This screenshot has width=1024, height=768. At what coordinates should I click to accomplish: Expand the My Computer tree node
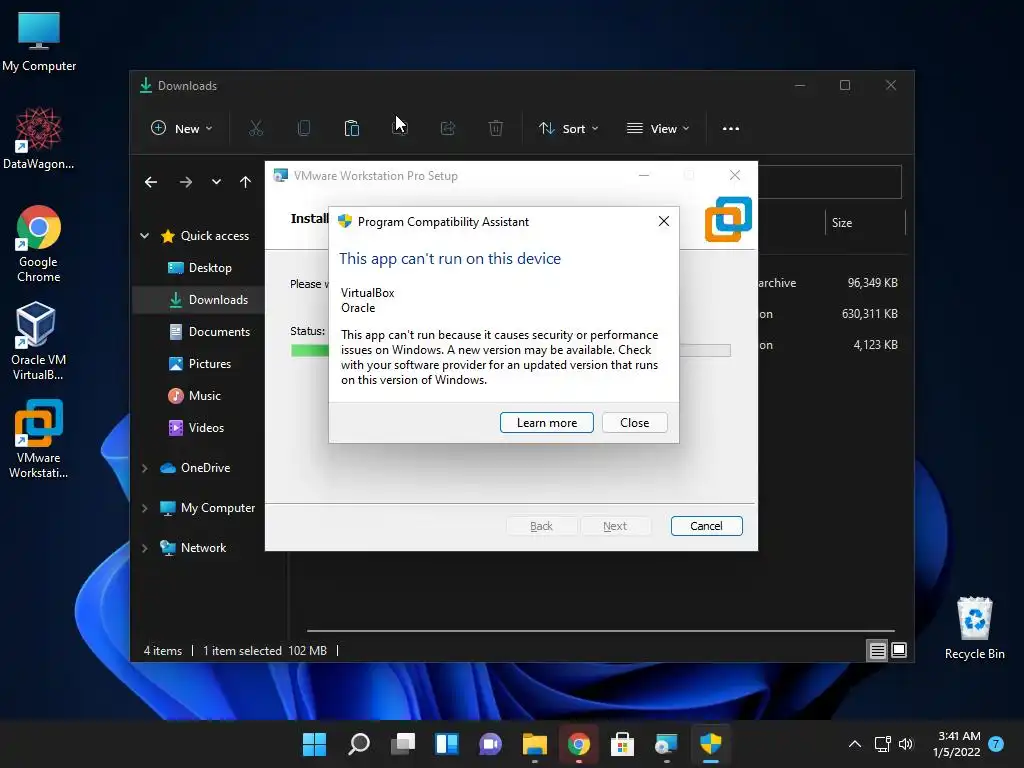(x=144, y=507)
